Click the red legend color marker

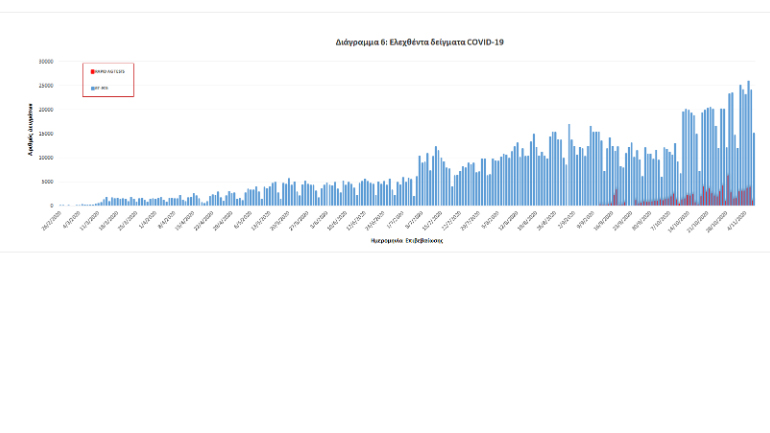click(x=91, y=72)
